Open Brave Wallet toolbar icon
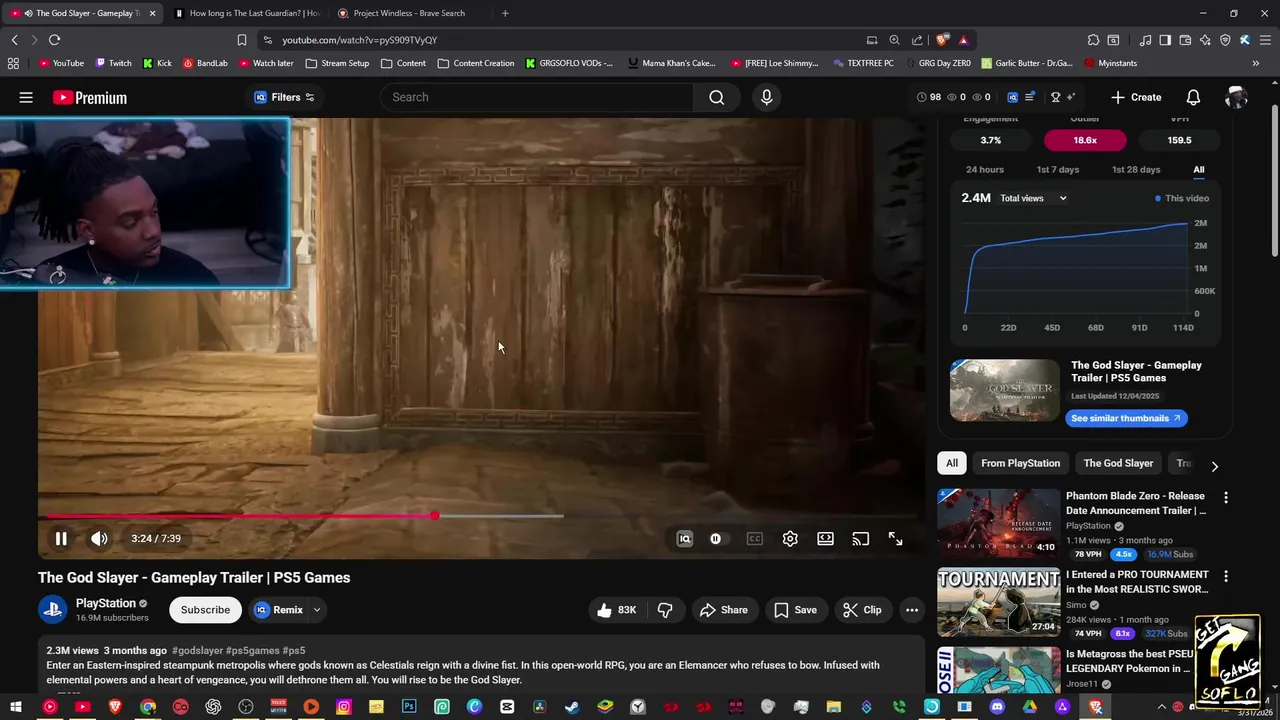 [1185, 40]
